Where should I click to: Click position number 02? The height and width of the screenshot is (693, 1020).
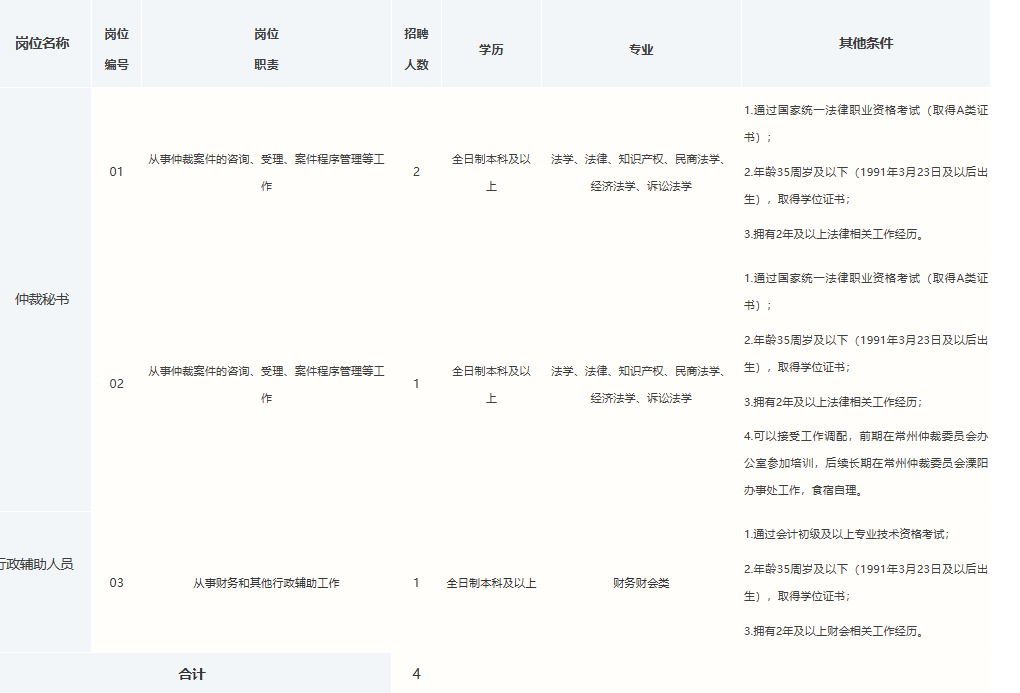116,384
